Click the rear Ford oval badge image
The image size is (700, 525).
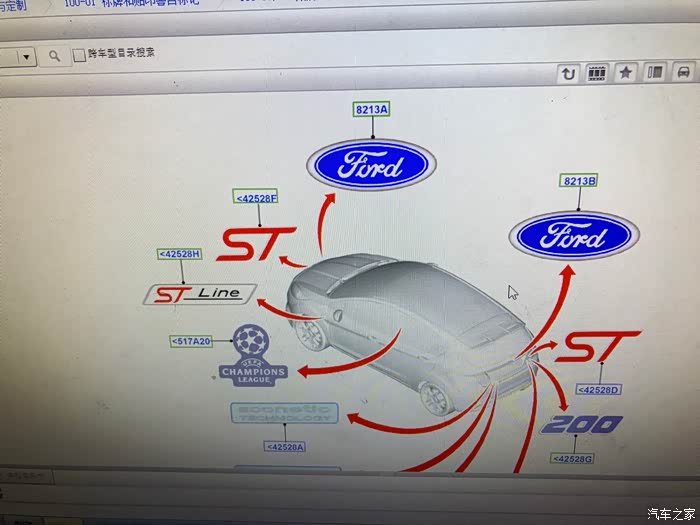click(574, 235)
